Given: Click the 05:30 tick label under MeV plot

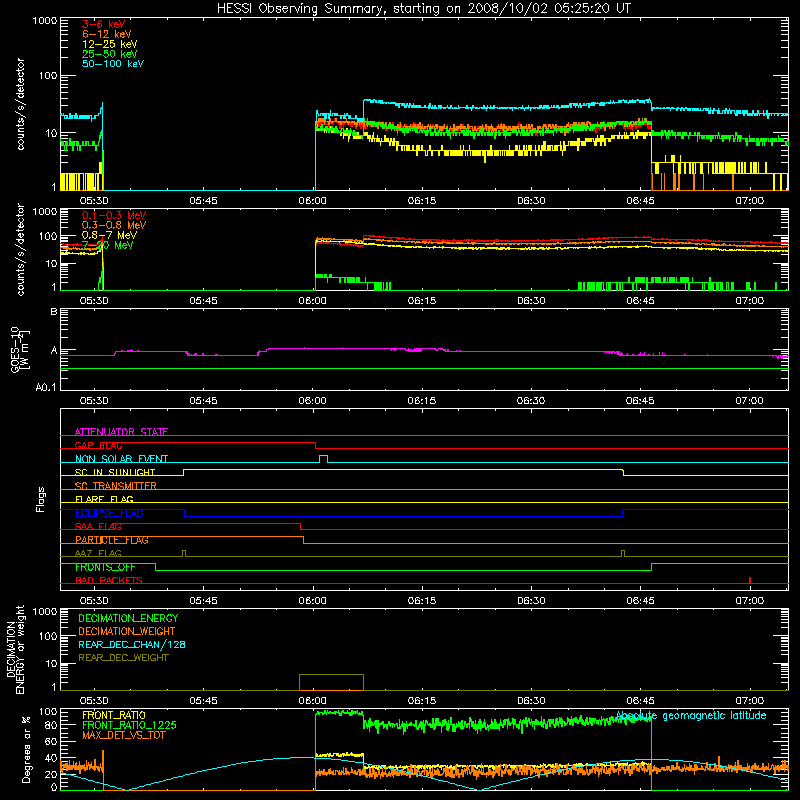Looking at the screenshot, I should 94,301.
